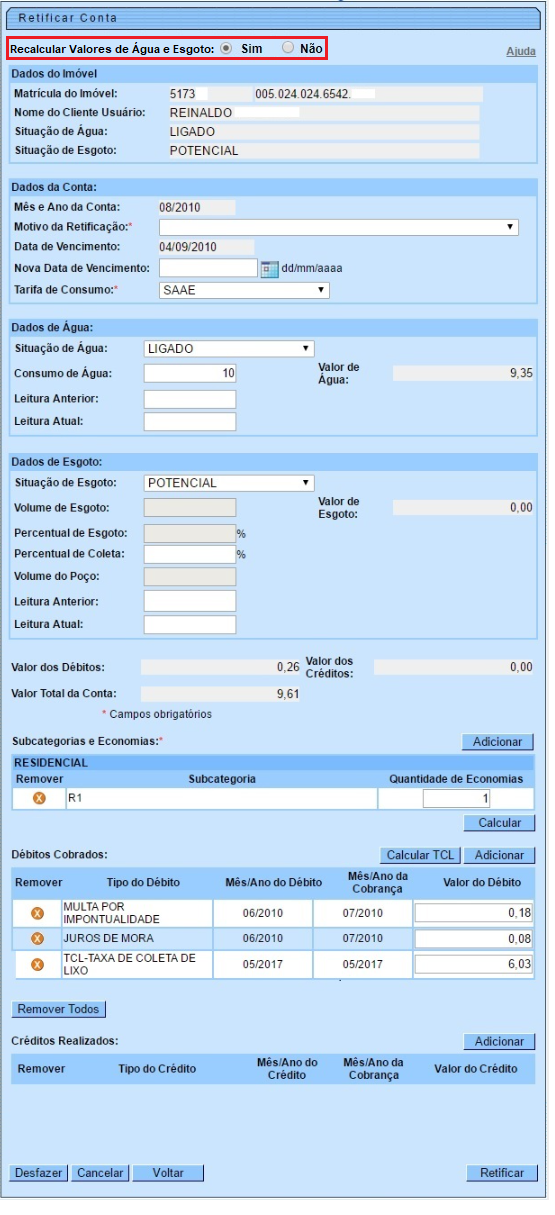Click the Calcular TCL button
Screen dimensions: 555x1215
[421, 856]
